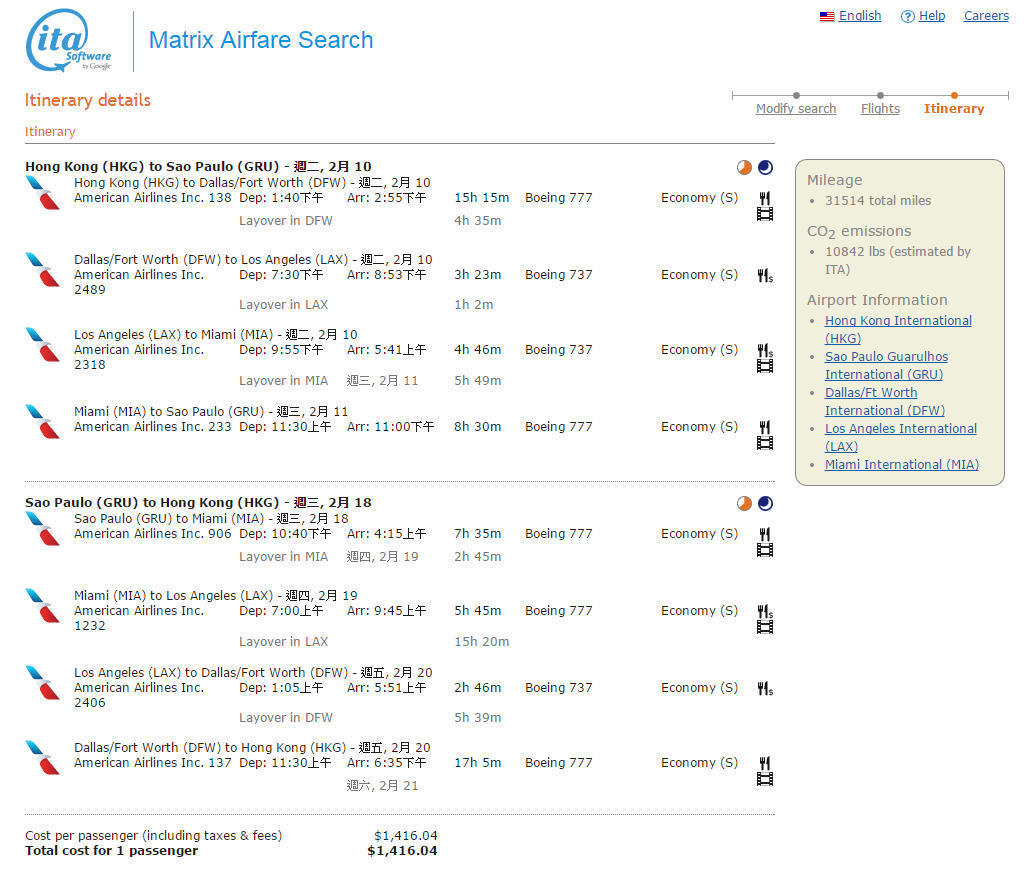This screenshot has height=871, width=1025.
Task: Click the question mark help icon
Action: pos(907,16)
